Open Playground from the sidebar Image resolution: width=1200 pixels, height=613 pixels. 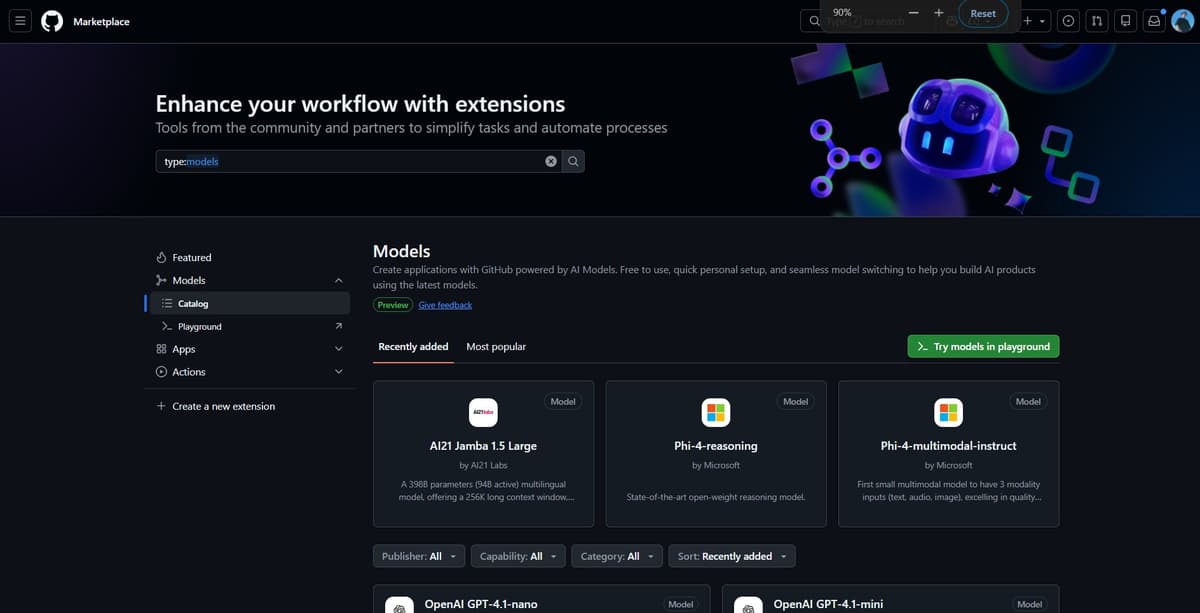tap(250, 327)
